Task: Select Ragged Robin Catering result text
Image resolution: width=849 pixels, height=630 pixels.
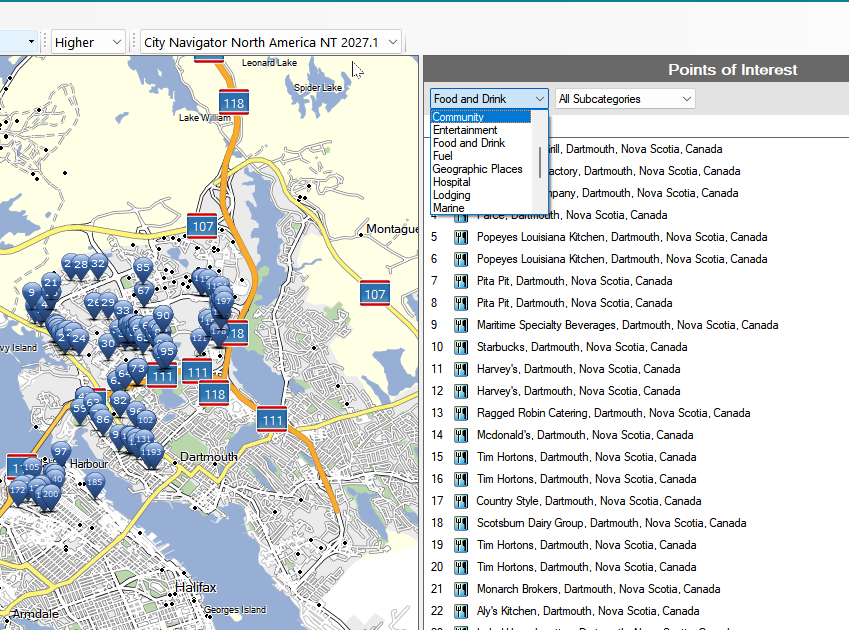Action: [x=613, y=413]
